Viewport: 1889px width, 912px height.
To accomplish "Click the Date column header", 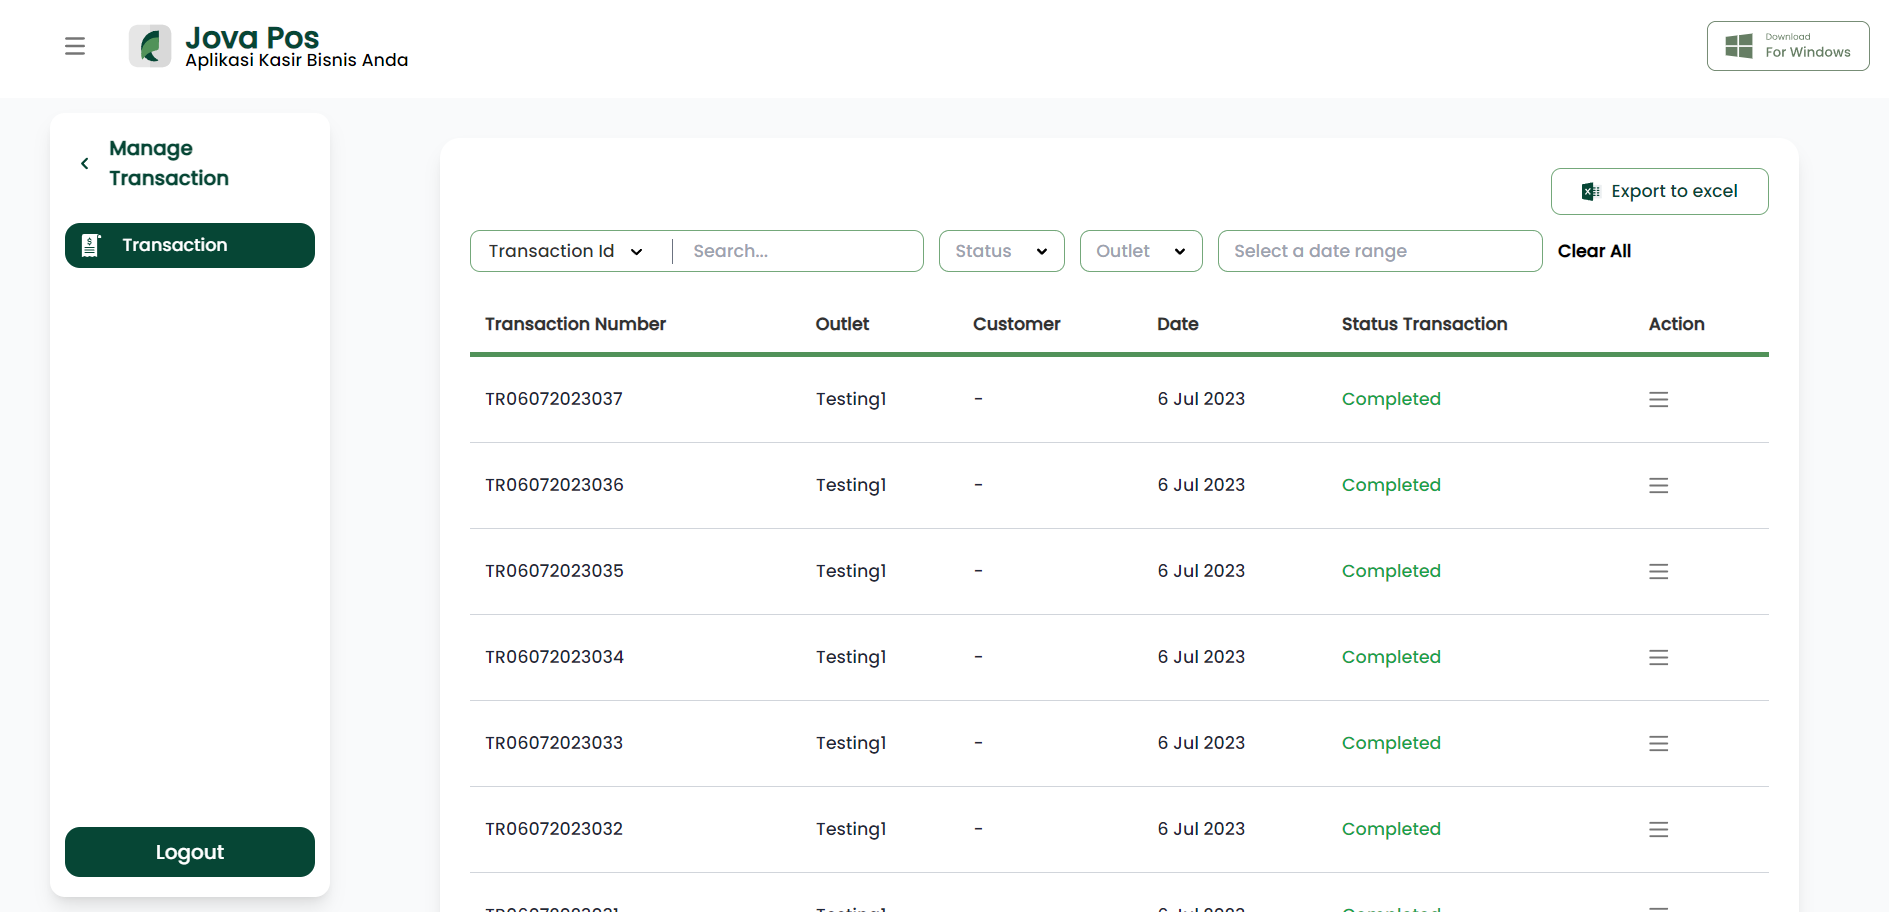I will [x=1178, y=324].
